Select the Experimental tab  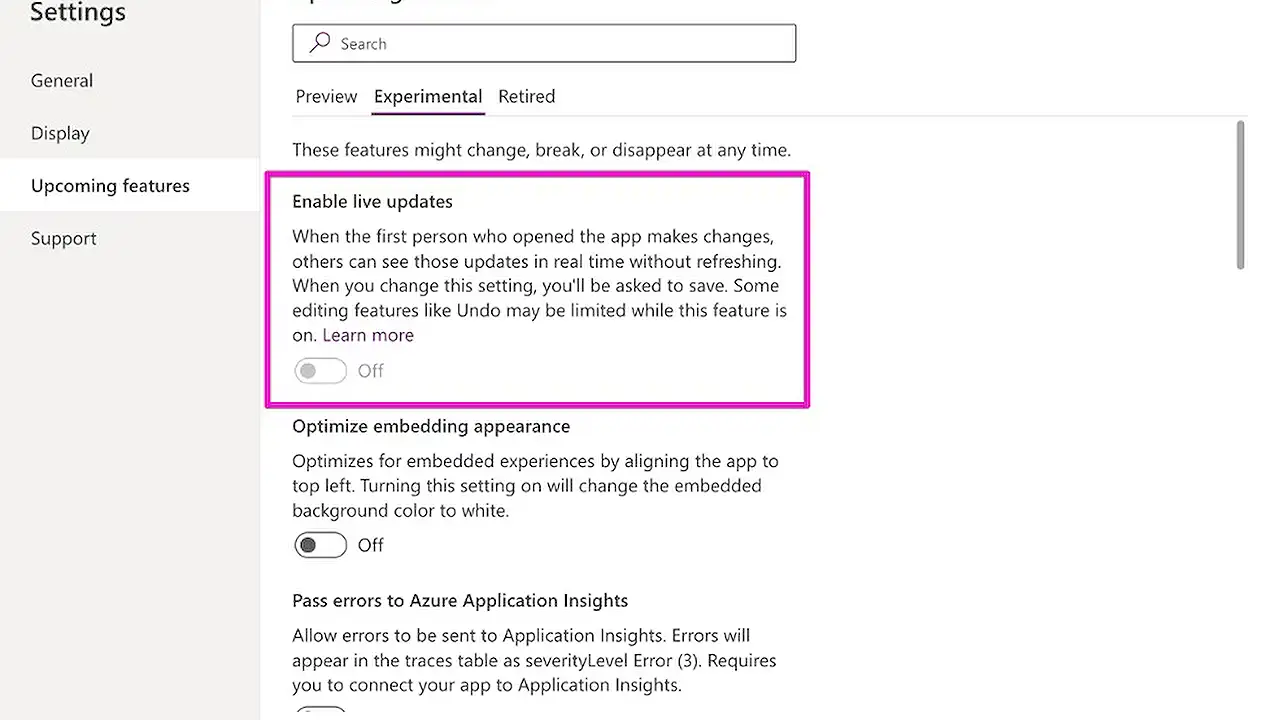[428, 97]
